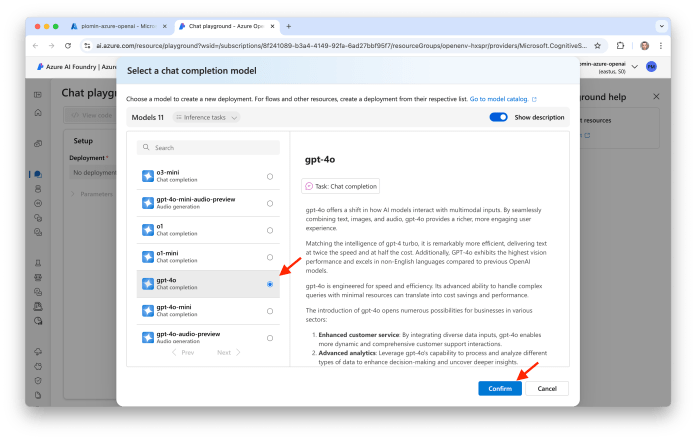Click the gpt-4o model icon
696x440 pixels.
coord(148,284)
